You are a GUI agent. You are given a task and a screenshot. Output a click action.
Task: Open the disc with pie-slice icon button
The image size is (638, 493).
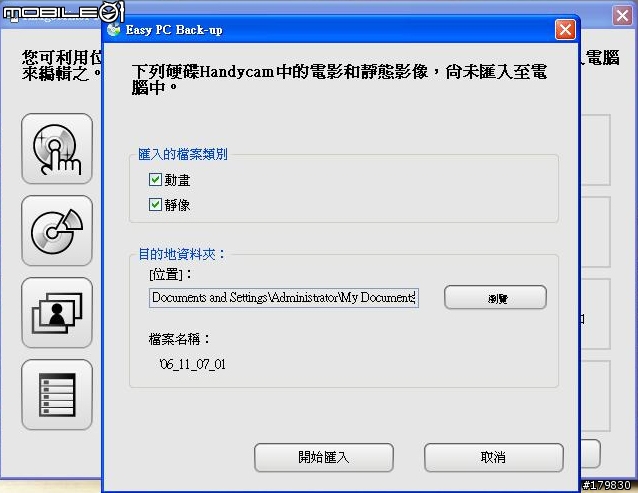(57, 231)
